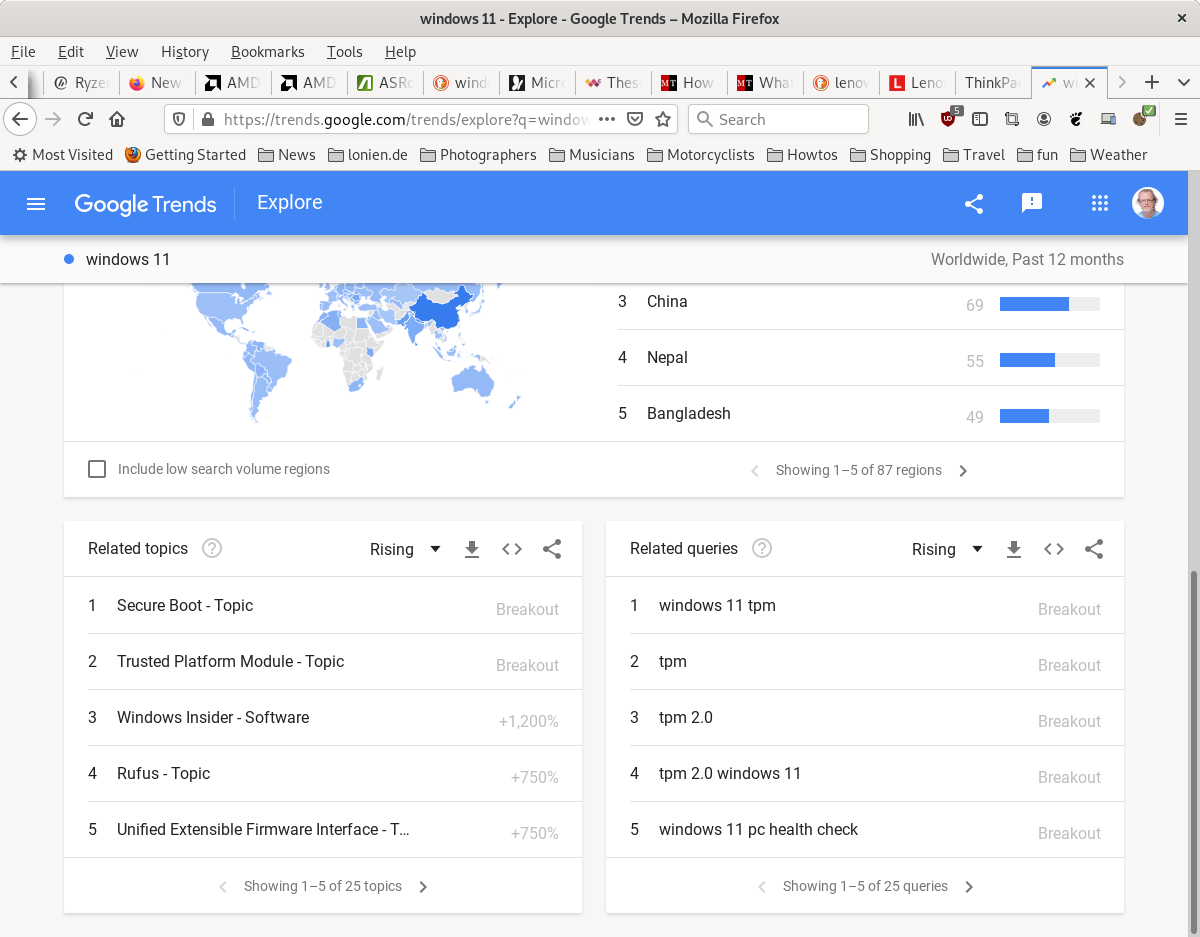The image size is (1200, 937).
Task: Open help for Related queries
Action: (x=762, y=548)
